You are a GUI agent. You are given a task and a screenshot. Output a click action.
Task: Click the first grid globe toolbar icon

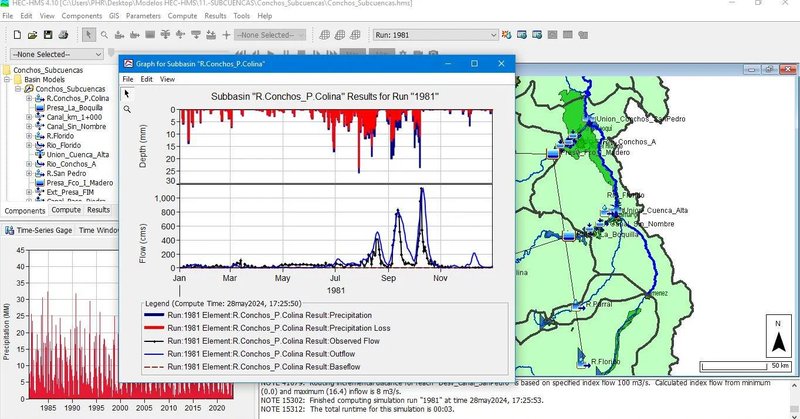coord(324,35)
